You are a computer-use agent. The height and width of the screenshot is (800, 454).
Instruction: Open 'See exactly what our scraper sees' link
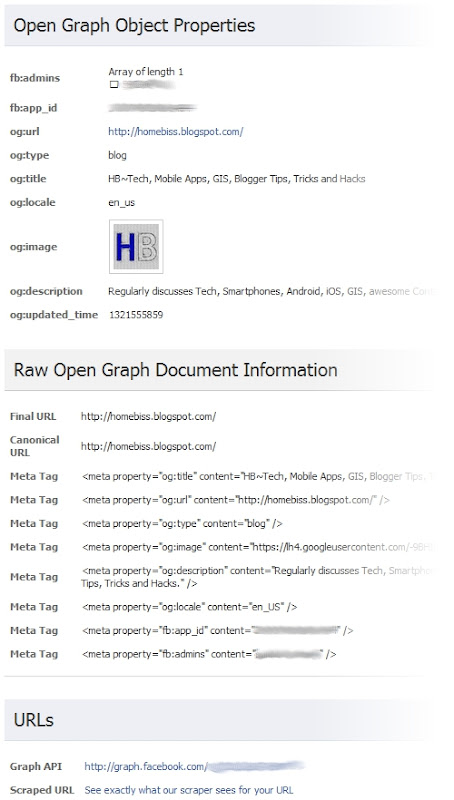pyautogui.click(x=189, y=790)
